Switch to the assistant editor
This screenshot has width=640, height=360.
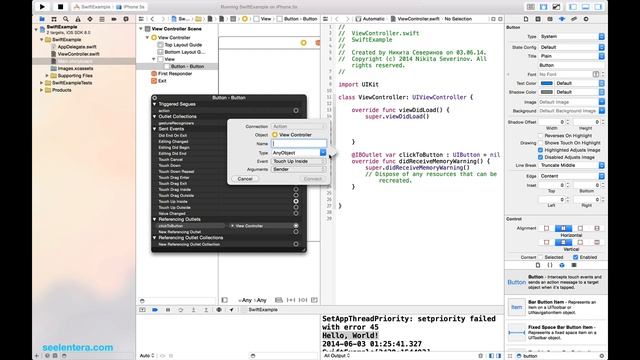click(544, 7)
